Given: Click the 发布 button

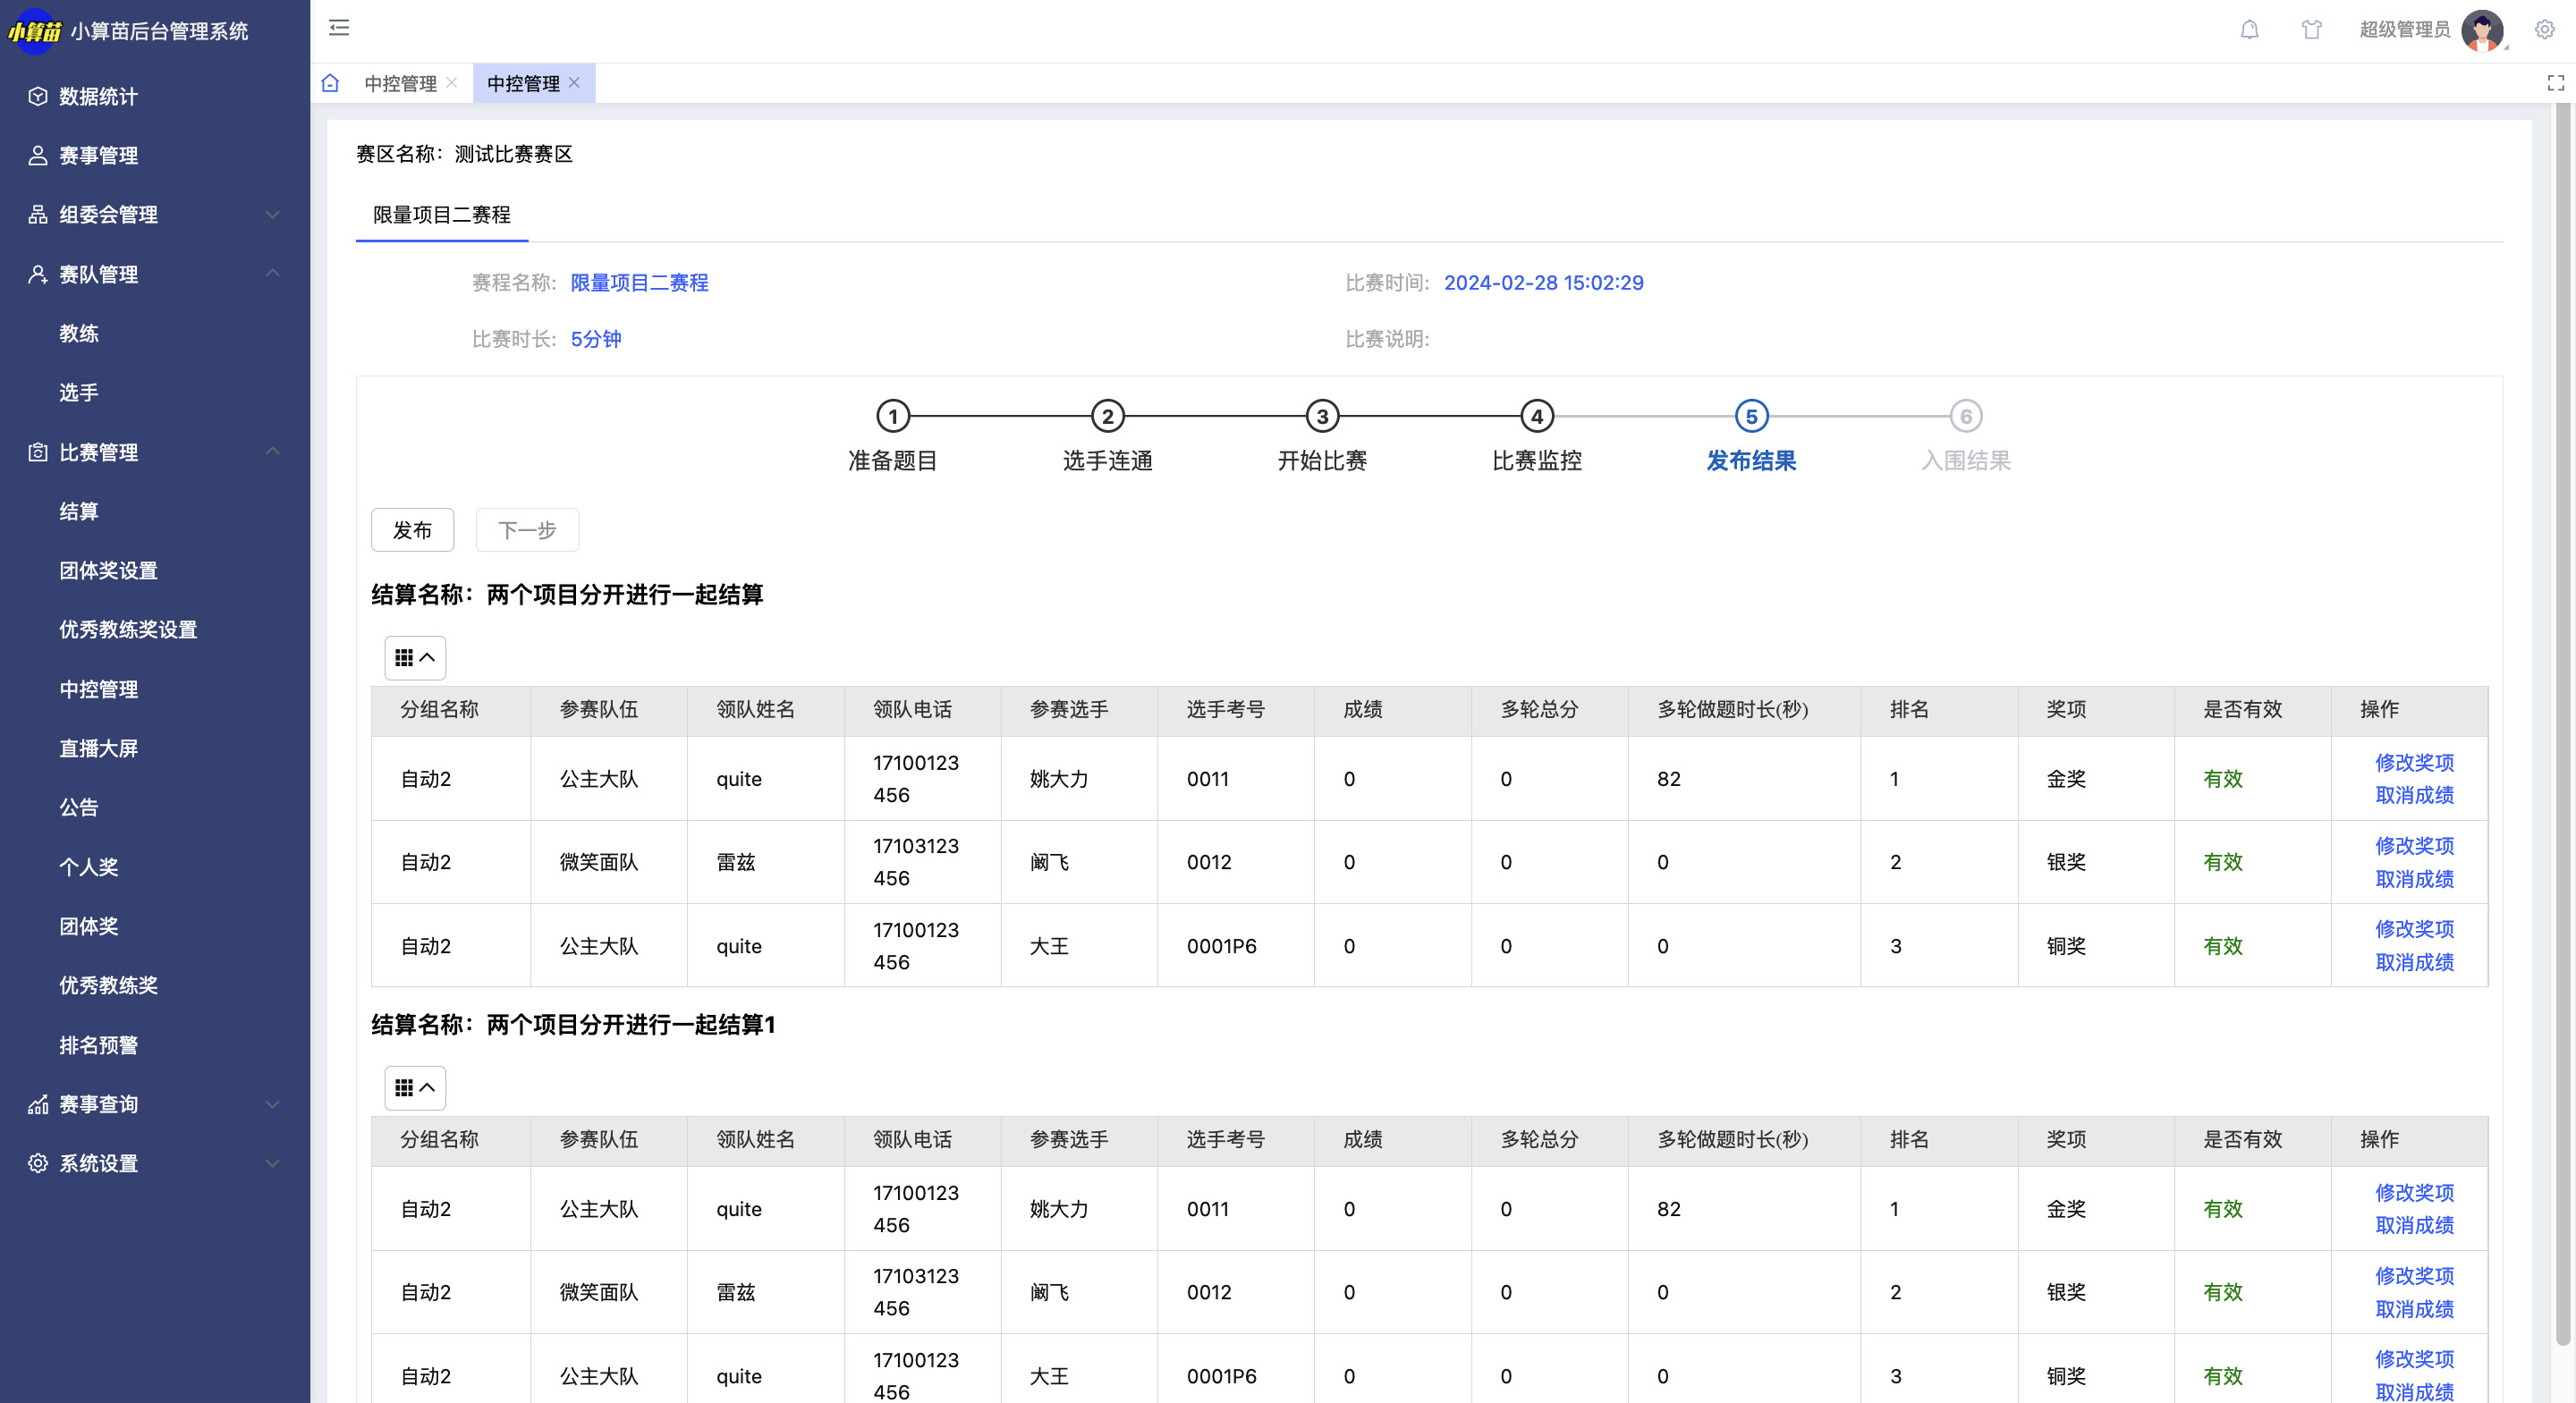Looking at the screenshot, I should tap(412, 530).
